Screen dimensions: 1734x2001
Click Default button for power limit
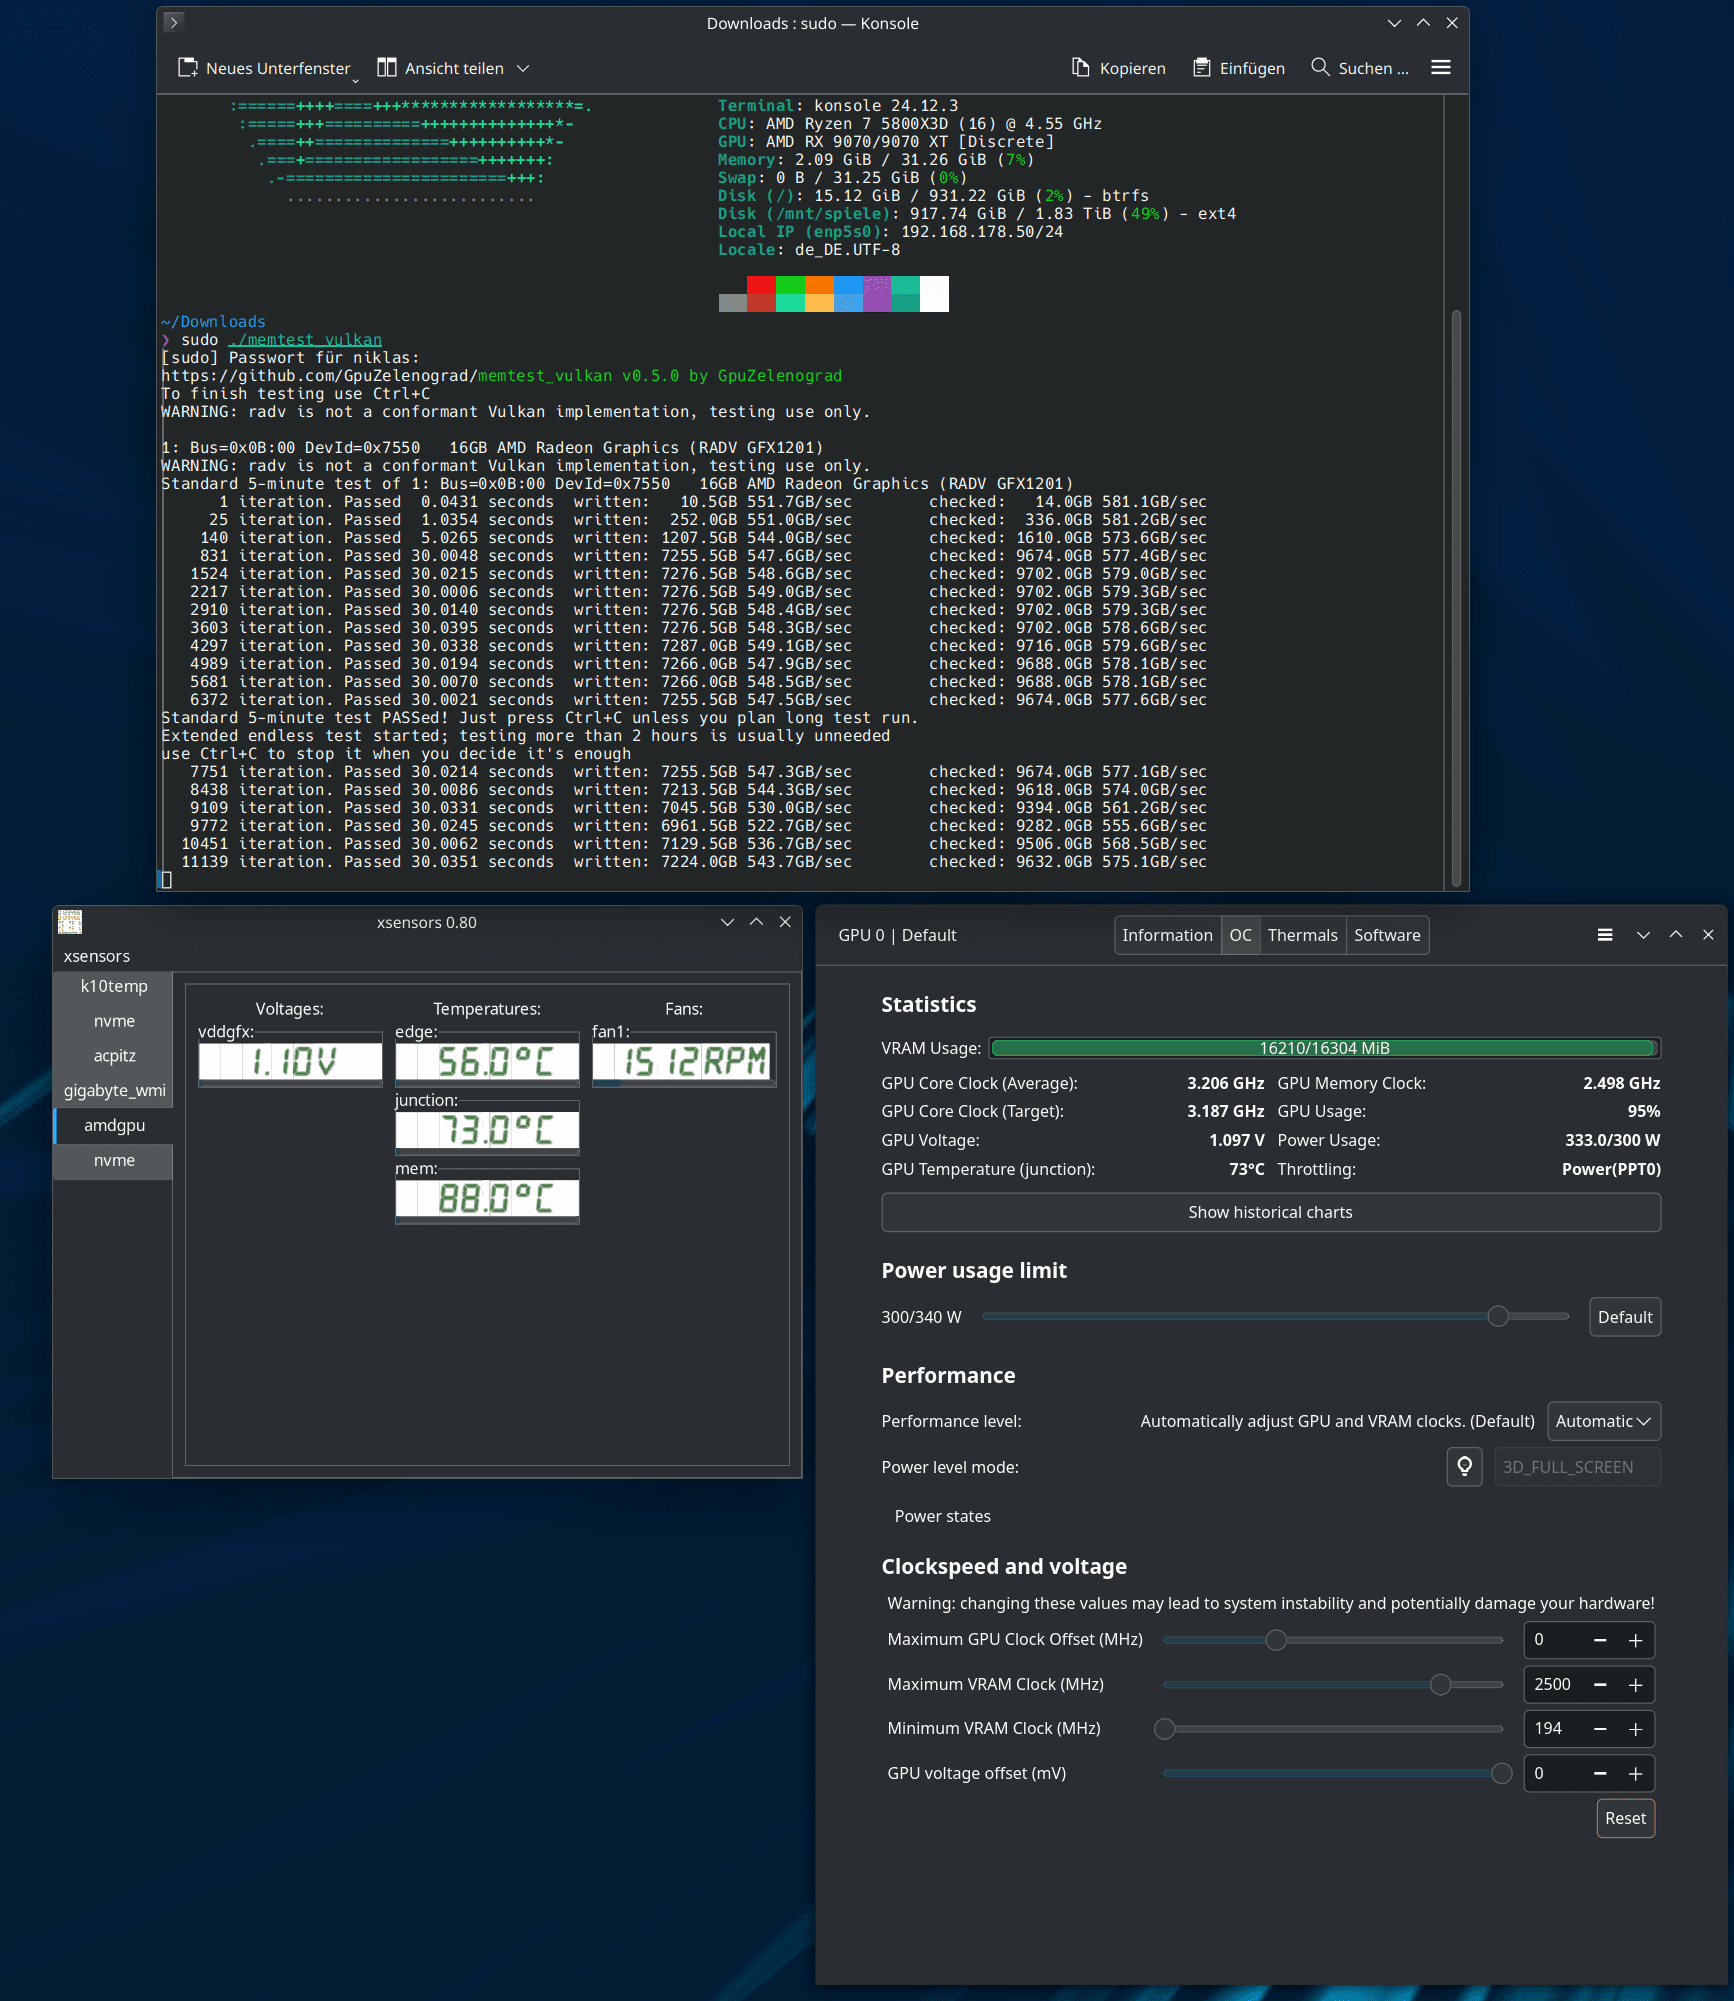[x=1624, y=1317]
